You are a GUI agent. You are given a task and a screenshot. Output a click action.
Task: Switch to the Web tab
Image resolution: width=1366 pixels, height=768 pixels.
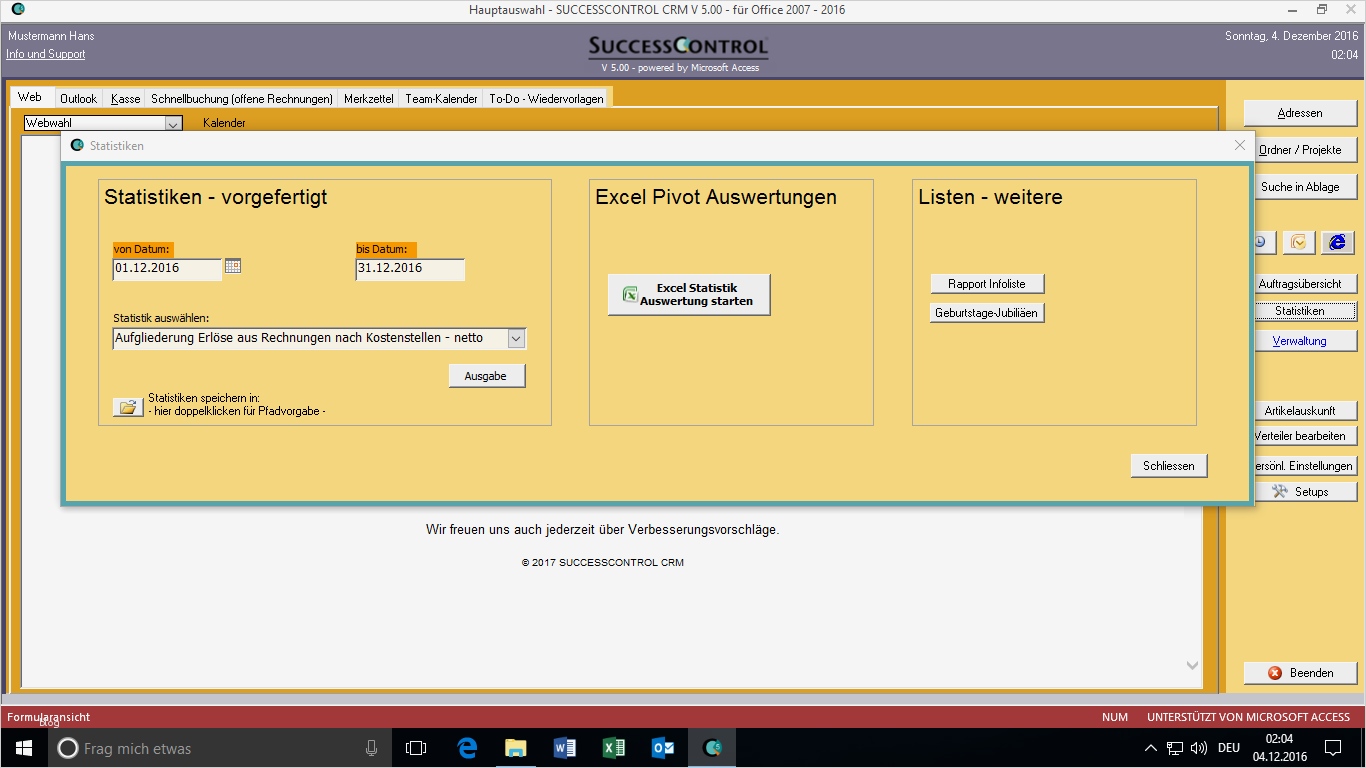pos(30,97)
